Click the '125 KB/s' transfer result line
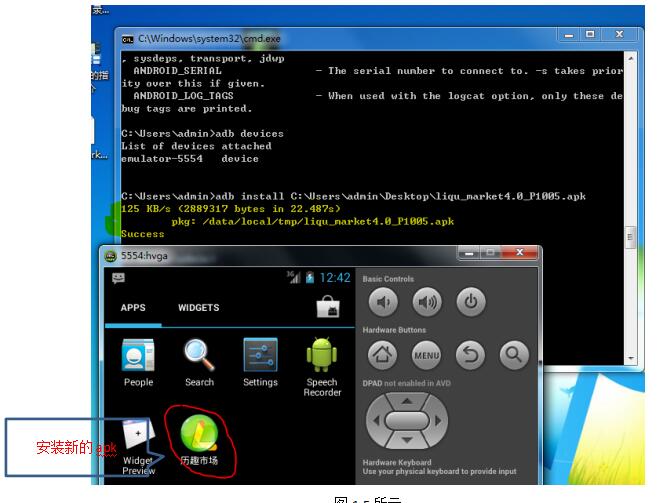 pos(230,209)
